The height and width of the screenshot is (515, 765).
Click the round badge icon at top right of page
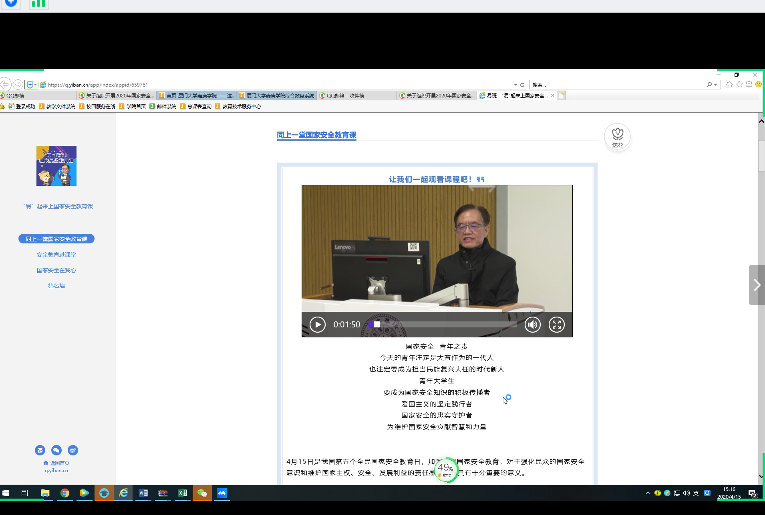pos(618,136)
